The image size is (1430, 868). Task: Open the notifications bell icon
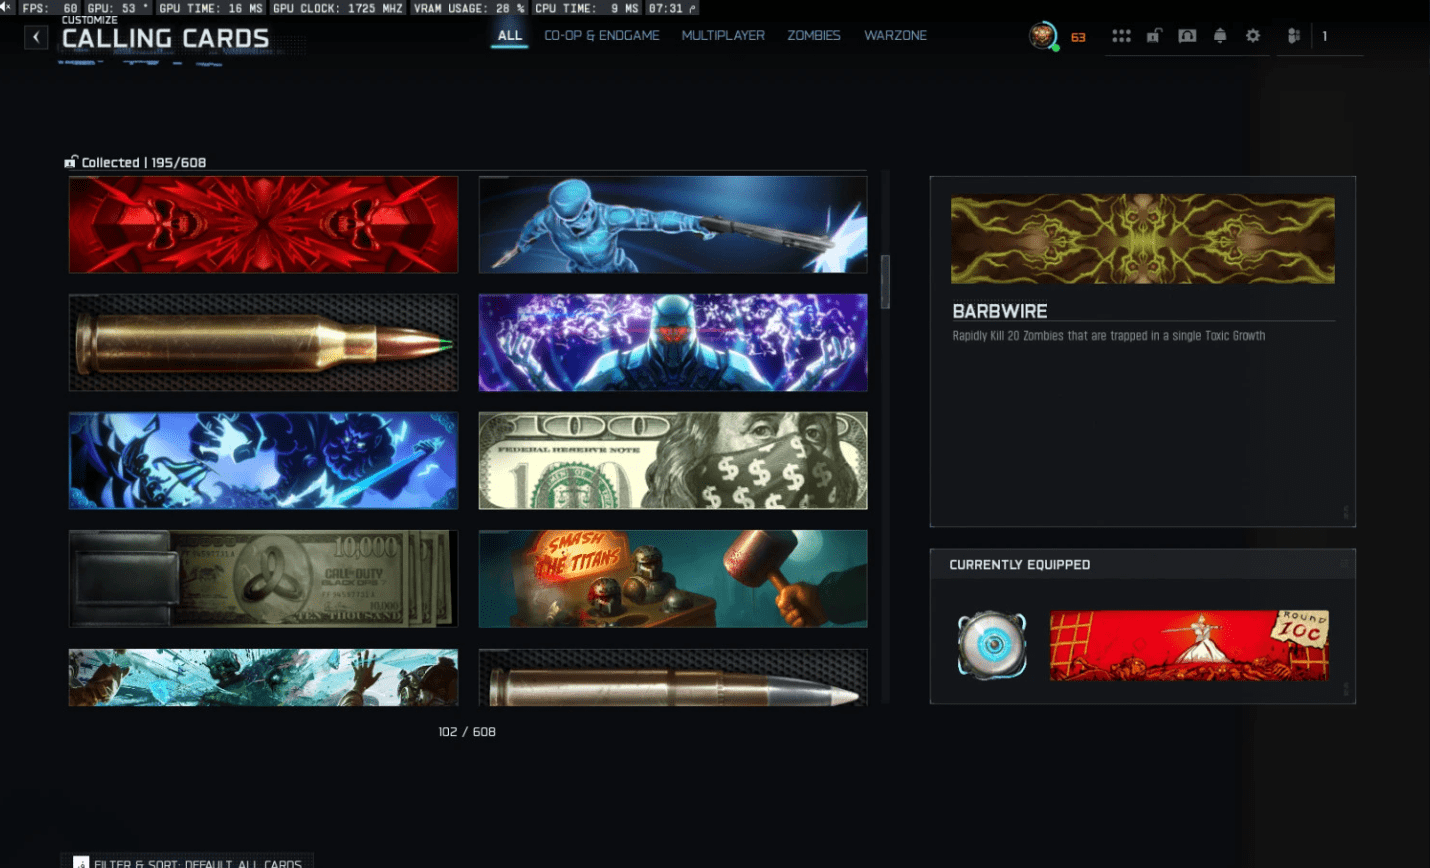[x=1220, y=35]
